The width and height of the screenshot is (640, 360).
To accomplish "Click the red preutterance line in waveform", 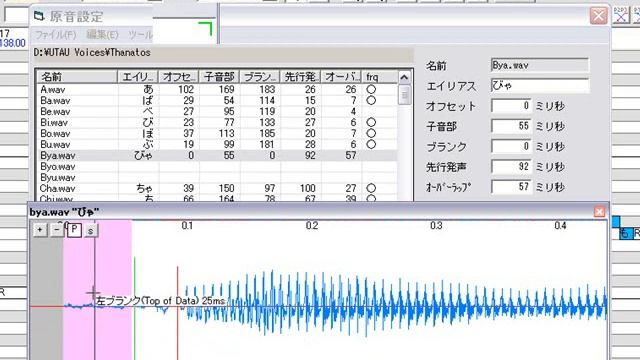I will point(178,312).
